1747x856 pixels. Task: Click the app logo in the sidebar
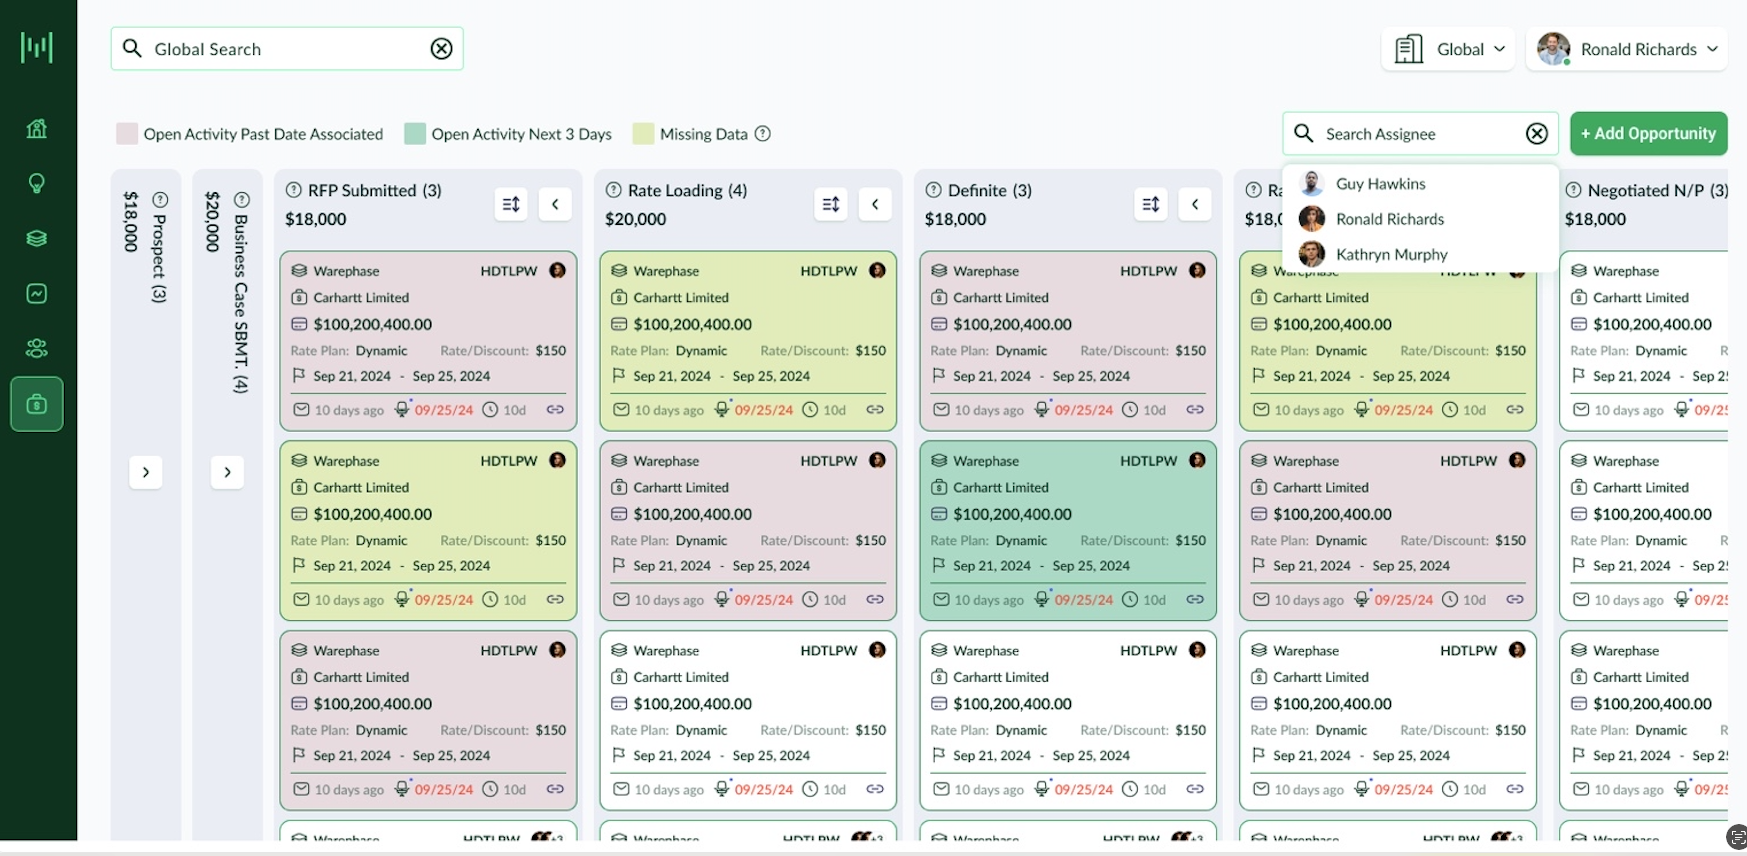[x=37, y=47]
